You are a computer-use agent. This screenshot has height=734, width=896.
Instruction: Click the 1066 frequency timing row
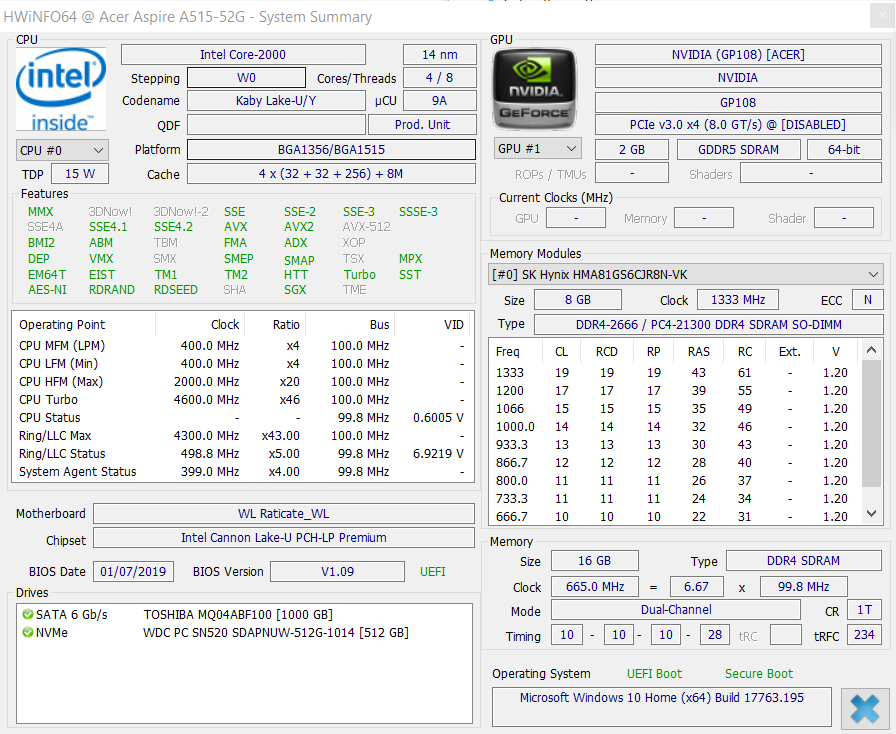(674, 409)
